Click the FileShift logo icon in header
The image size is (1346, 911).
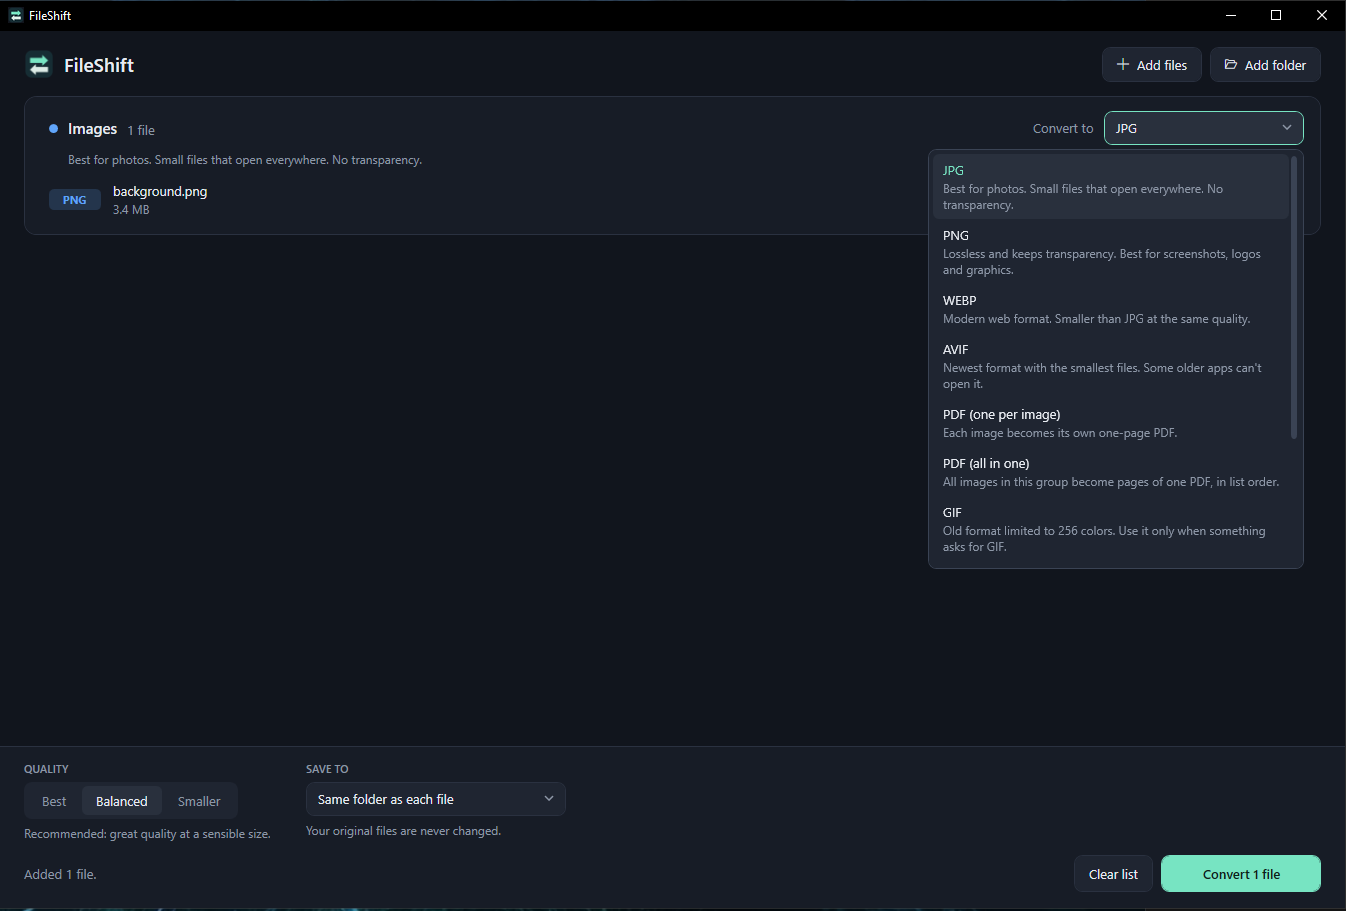coord(39,65)
